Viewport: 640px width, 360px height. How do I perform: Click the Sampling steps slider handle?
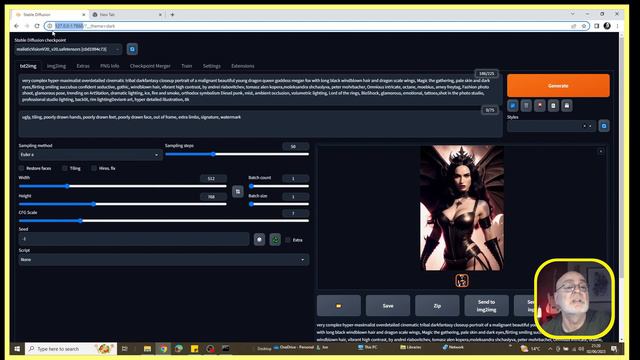pos(213,154)
